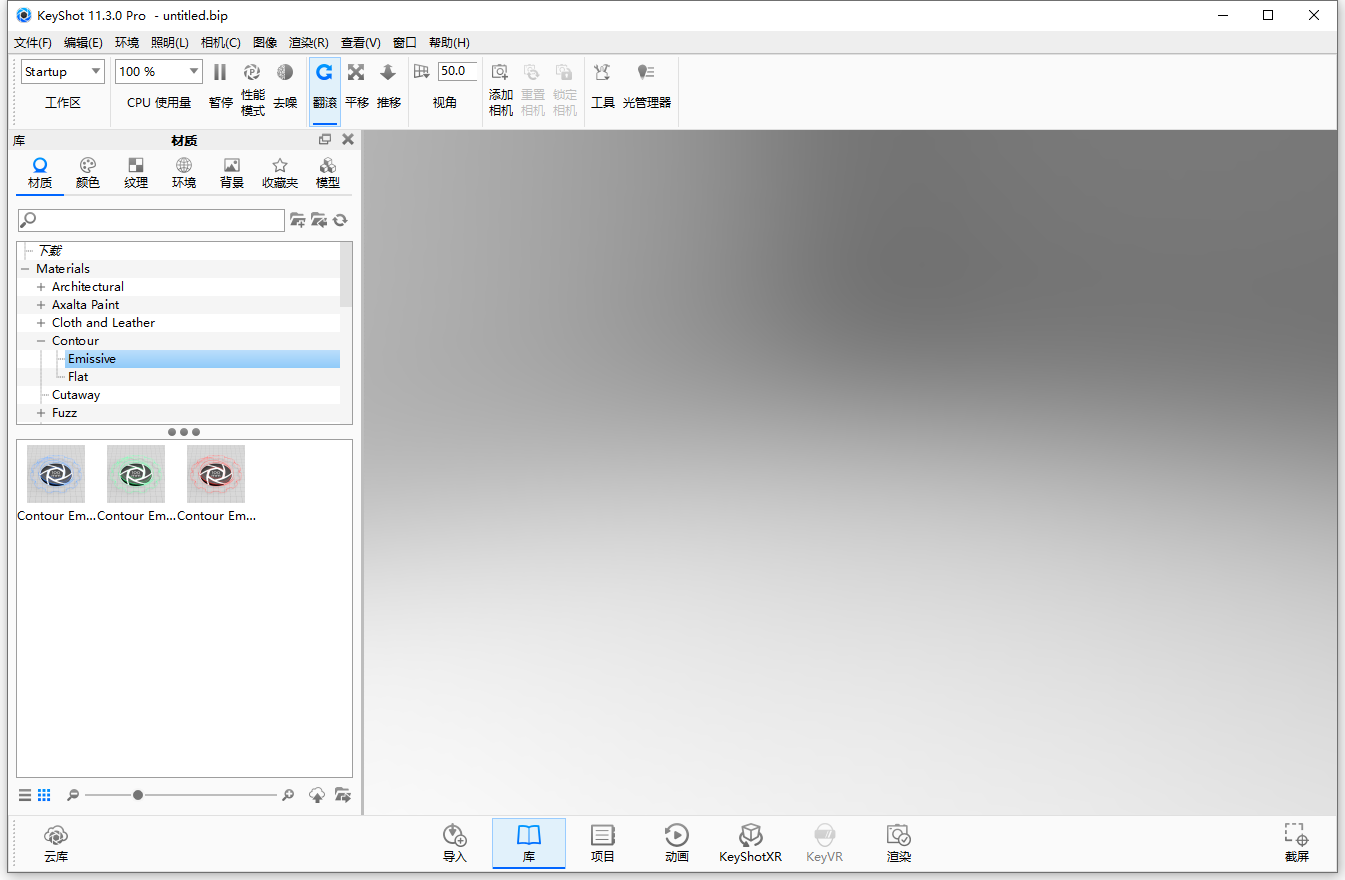Open the Import dialog

pyautogui.click(x=455, y=843)
